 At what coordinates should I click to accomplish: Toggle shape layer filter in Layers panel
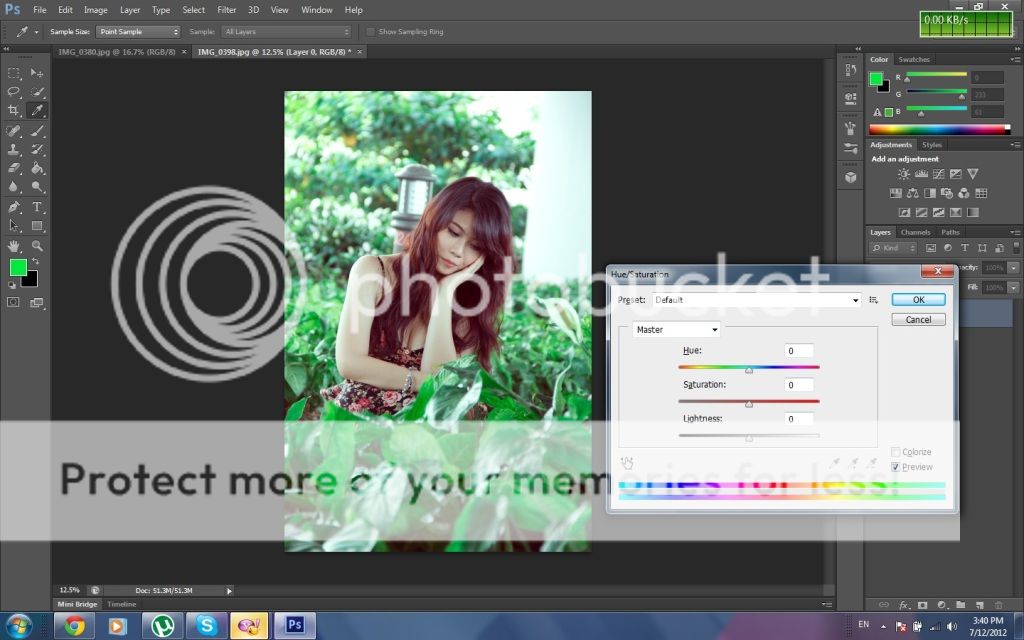(982, 248)
